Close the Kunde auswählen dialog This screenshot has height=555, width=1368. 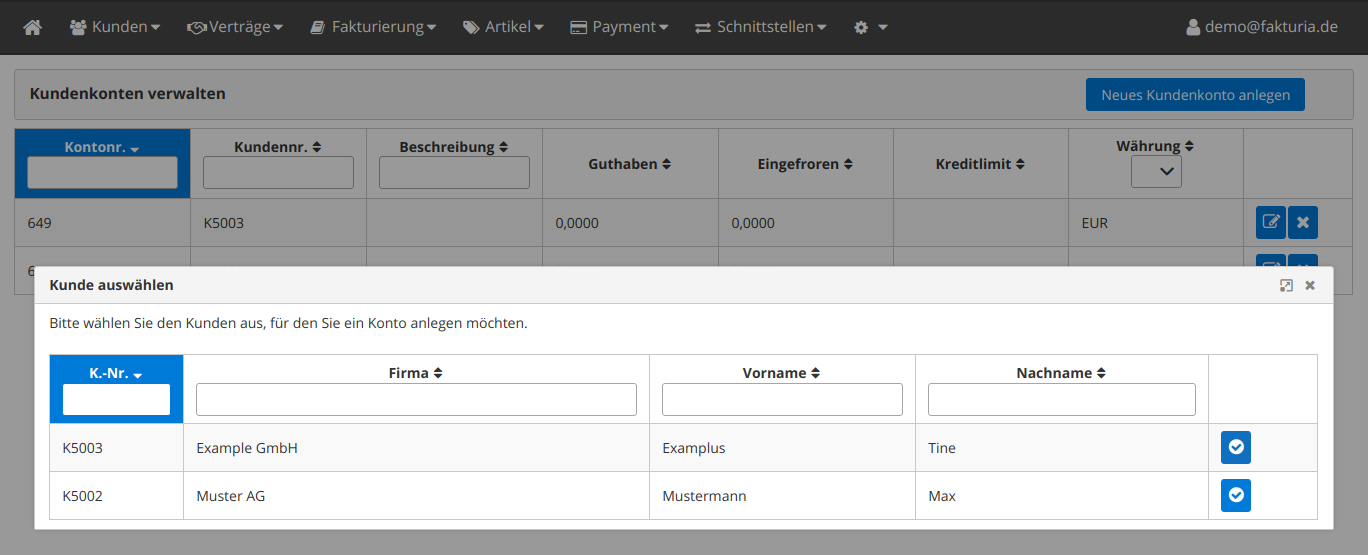tap(1310, 285)
